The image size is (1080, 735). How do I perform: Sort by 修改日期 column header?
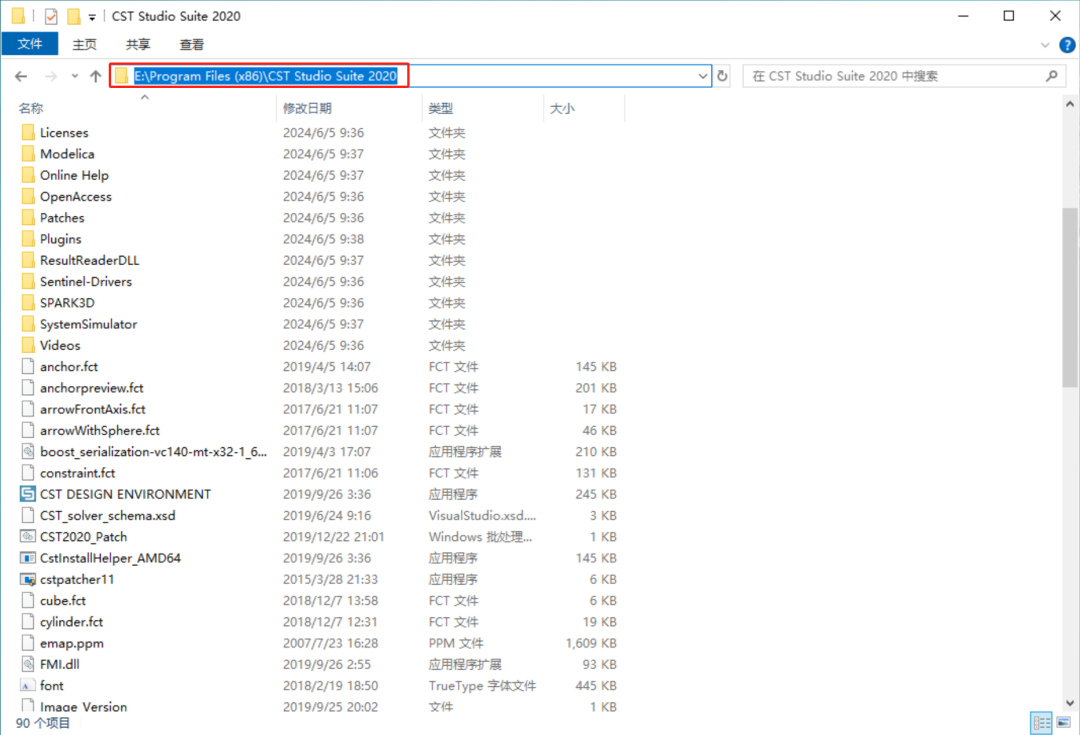307,108
